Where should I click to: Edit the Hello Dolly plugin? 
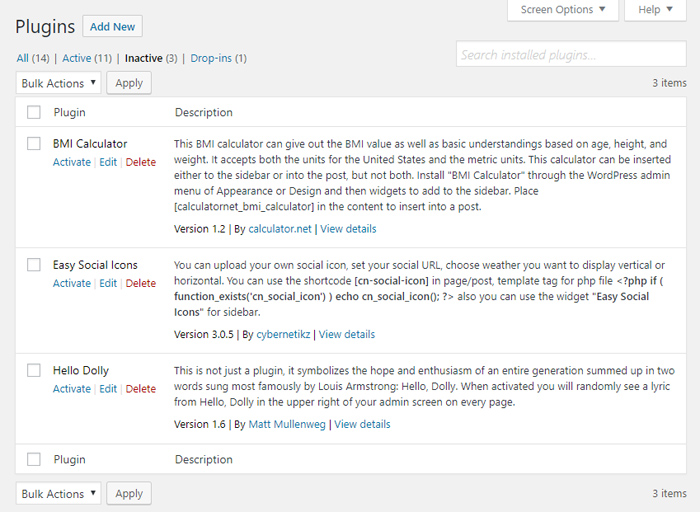pos(108,389)
